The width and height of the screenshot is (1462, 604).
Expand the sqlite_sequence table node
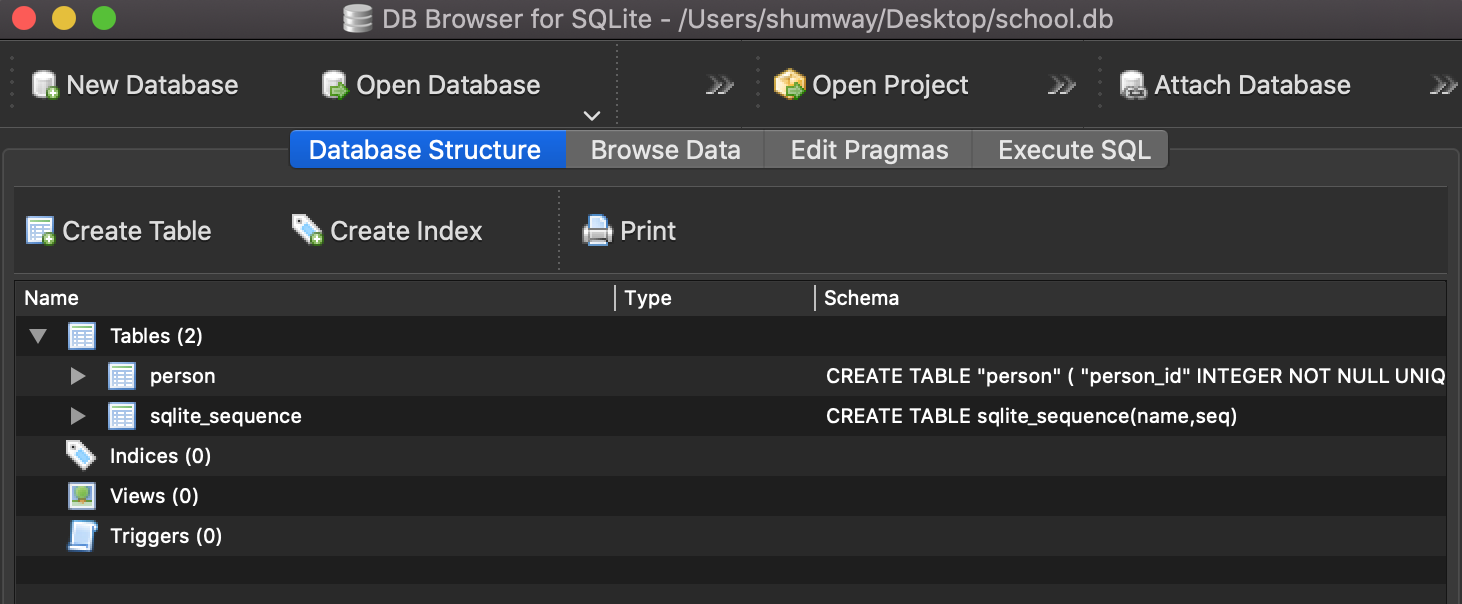tap(78, 416)
